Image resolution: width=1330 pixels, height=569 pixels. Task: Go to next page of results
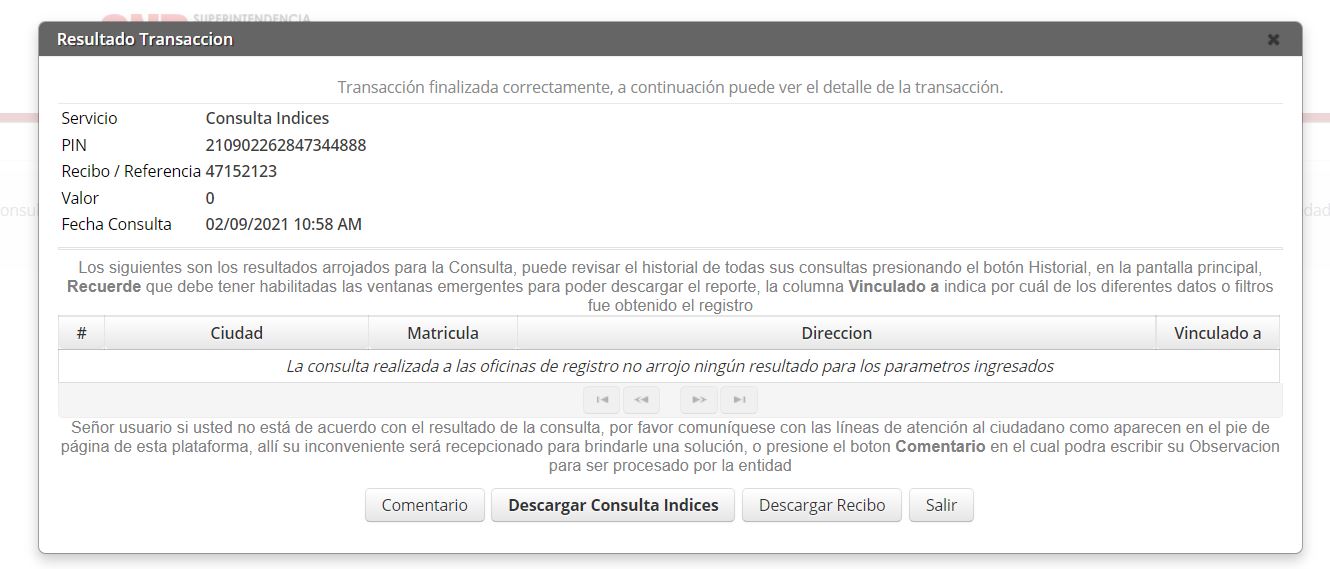[699, 400]
